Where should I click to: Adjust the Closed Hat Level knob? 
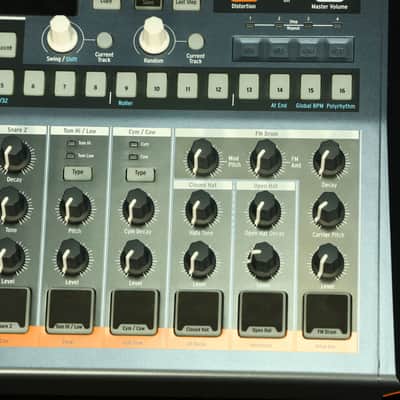[200, 260]
